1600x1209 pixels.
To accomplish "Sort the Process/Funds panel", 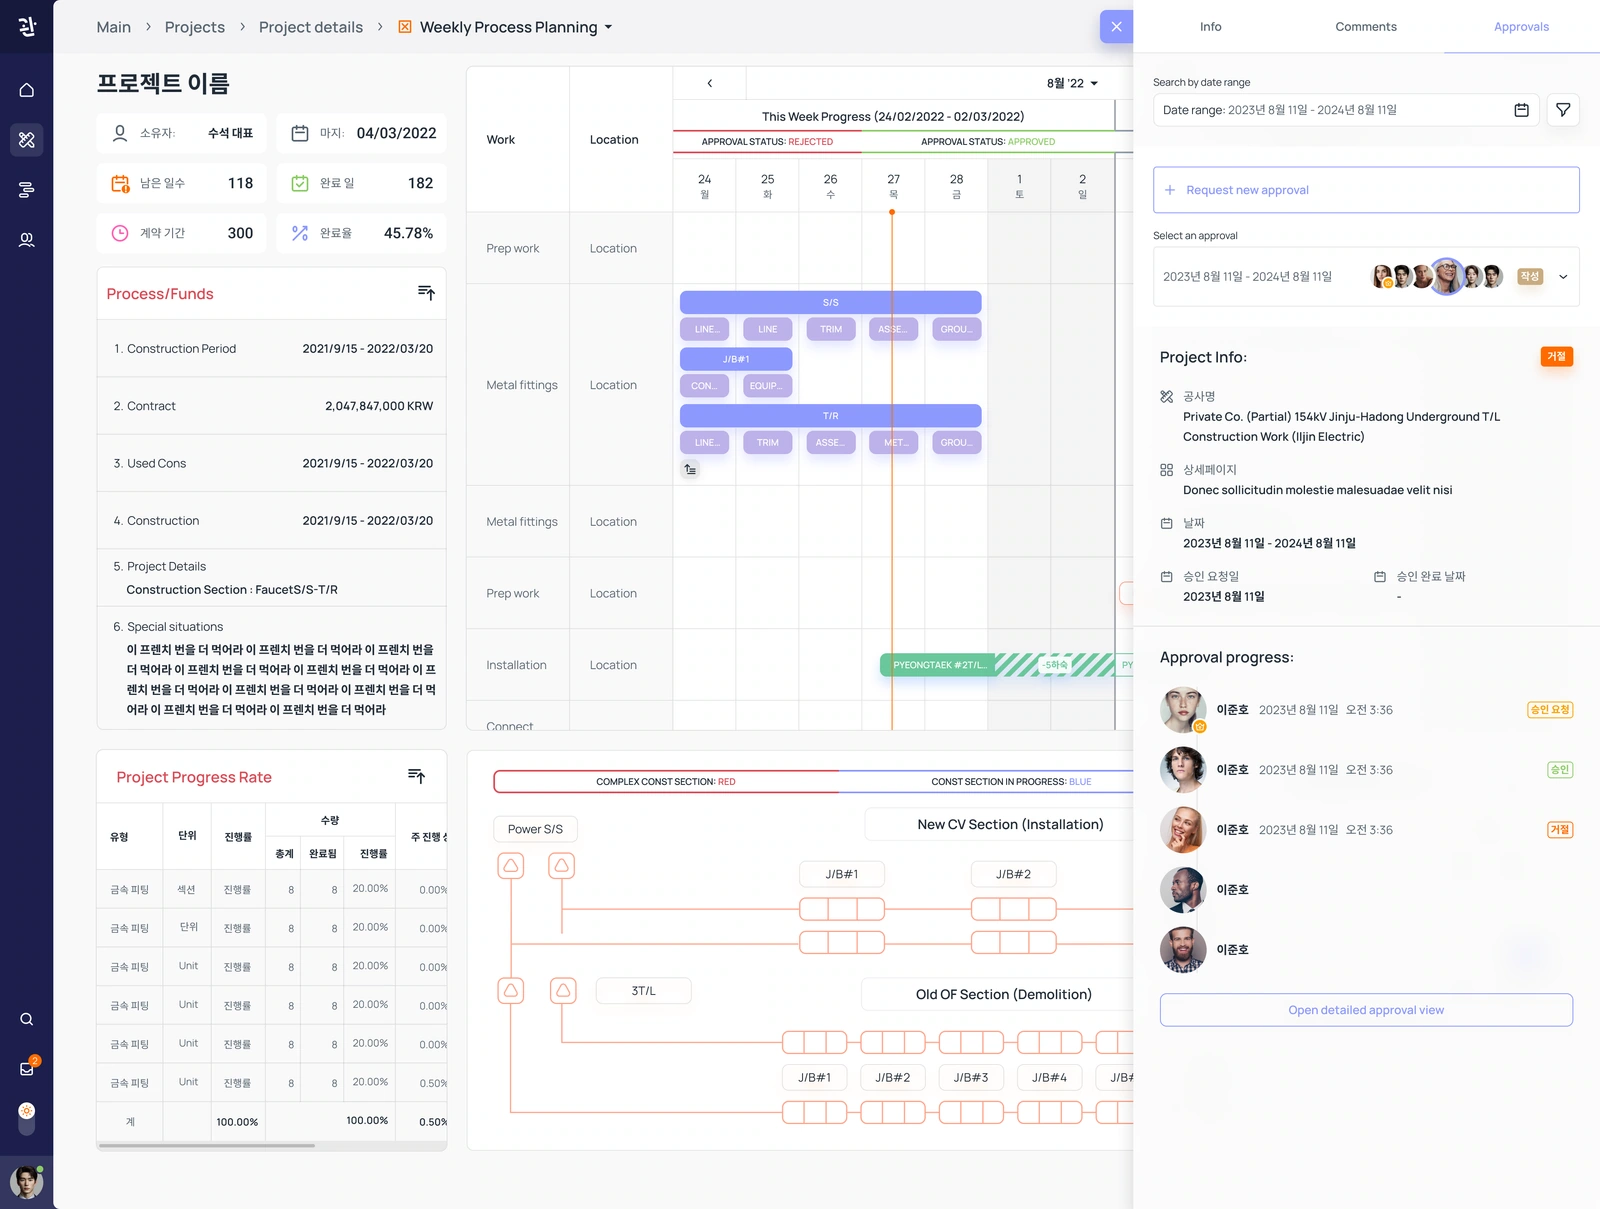I will coord(426,293).
